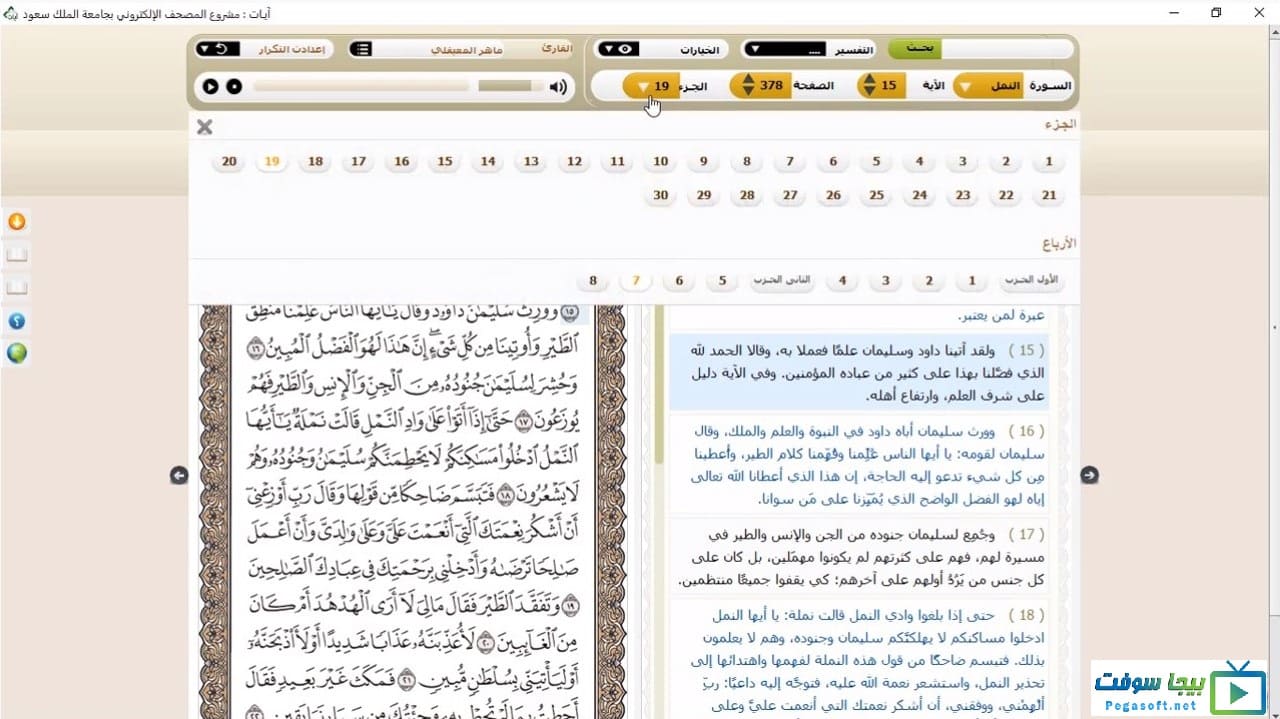Adjust the volume slider bar
This screenshot has height=719, width=1280.
511,87
